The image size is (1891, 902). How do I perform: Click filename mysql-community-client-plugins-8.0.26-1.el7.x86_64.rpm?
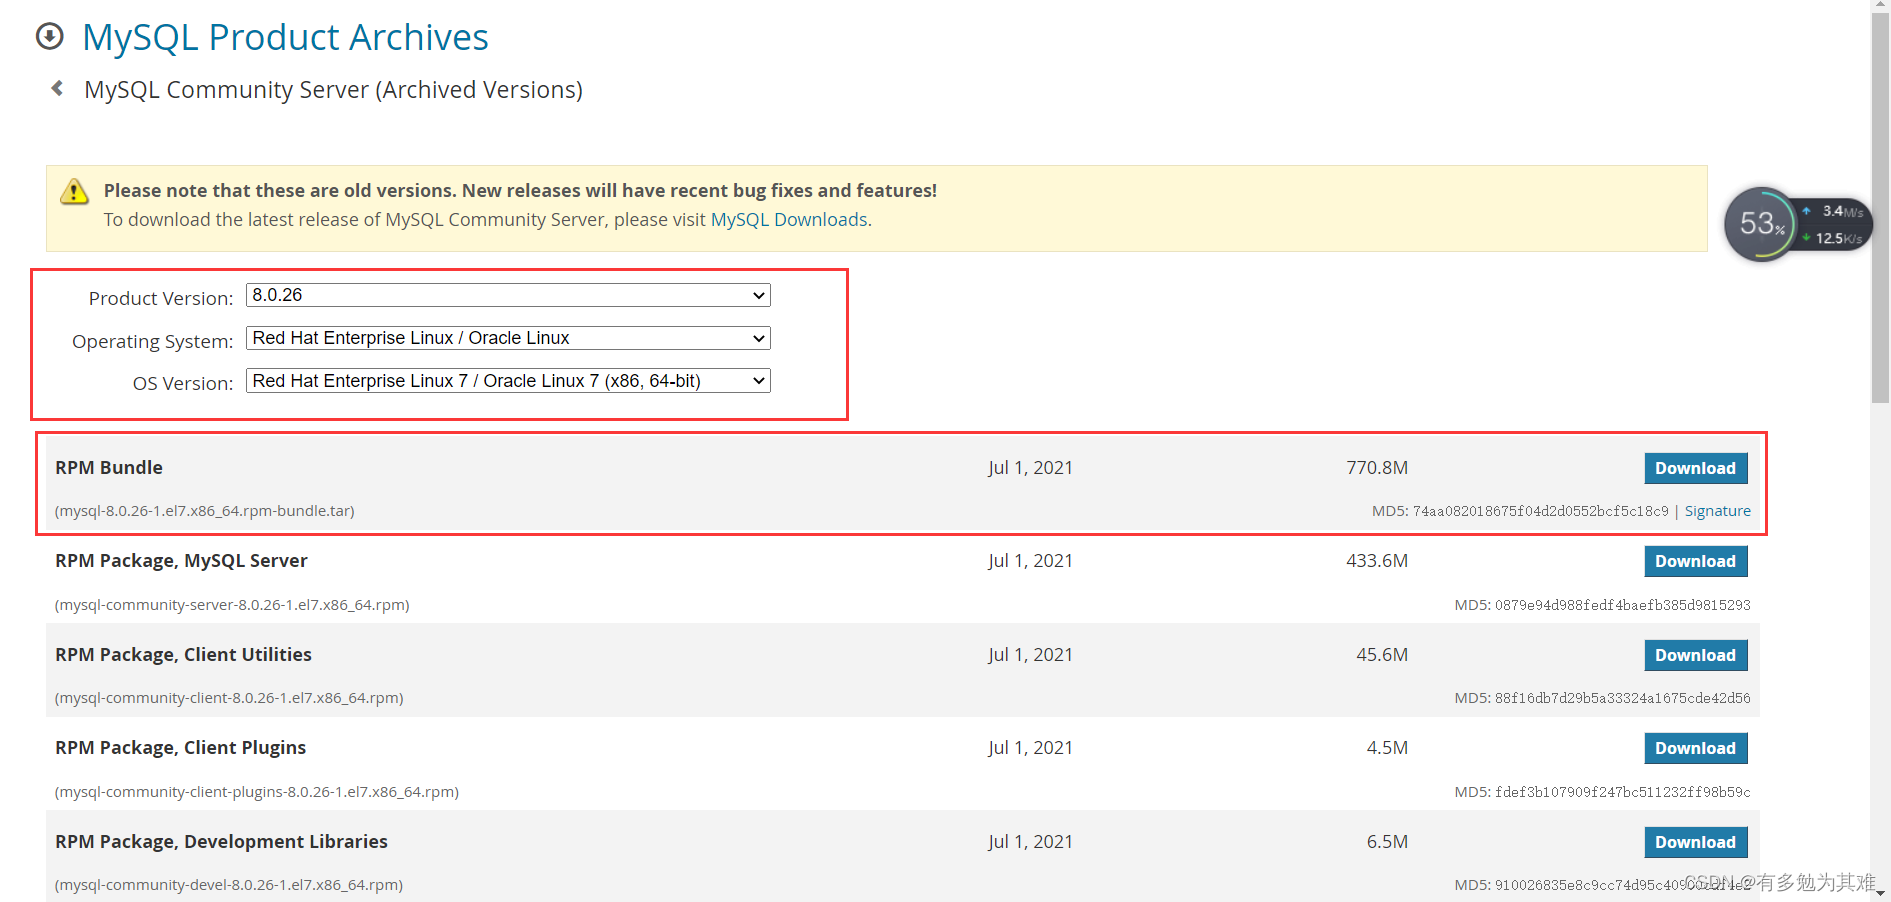257,792
